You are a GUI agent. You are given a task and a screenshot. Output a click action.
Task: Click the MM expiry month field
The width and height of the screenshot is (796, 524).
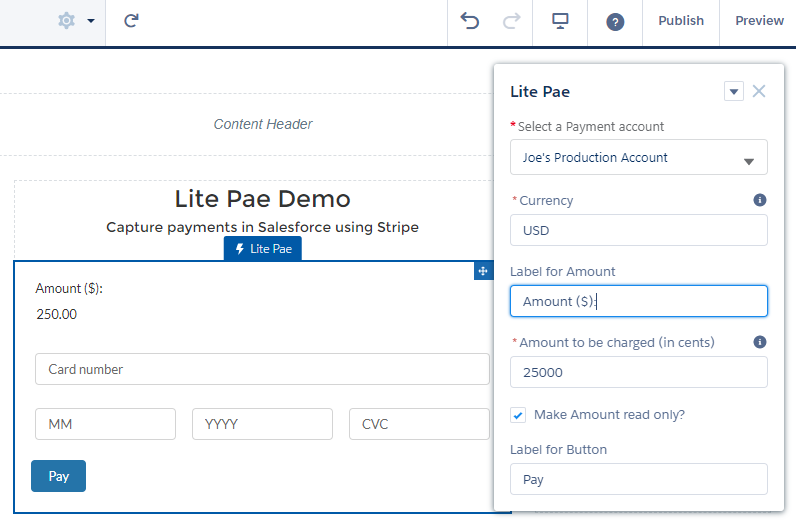click(x=106, y=424)
